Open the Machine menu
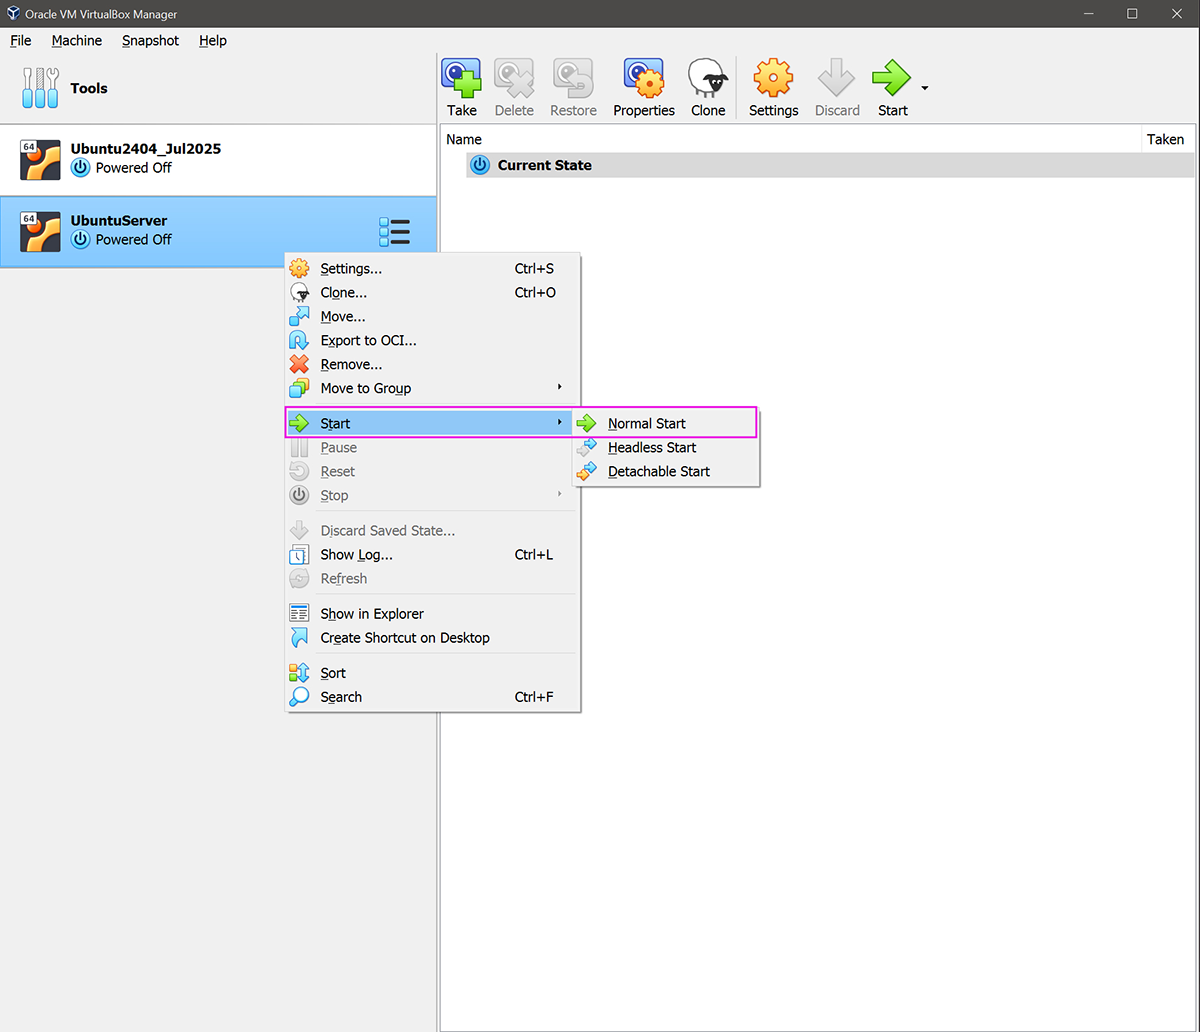 coord(77,41)
